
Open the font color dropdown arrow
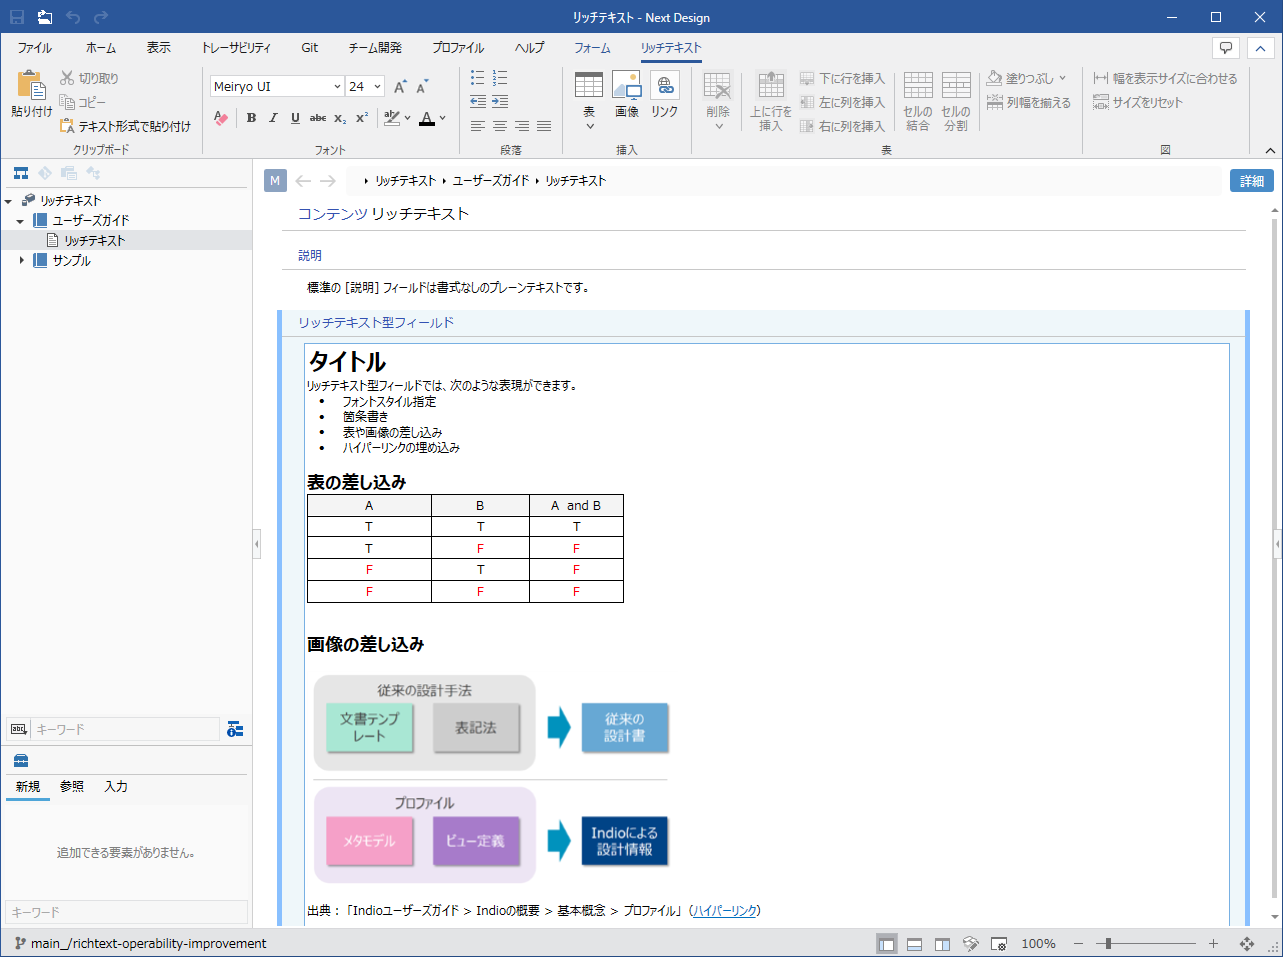coord(443,118)
